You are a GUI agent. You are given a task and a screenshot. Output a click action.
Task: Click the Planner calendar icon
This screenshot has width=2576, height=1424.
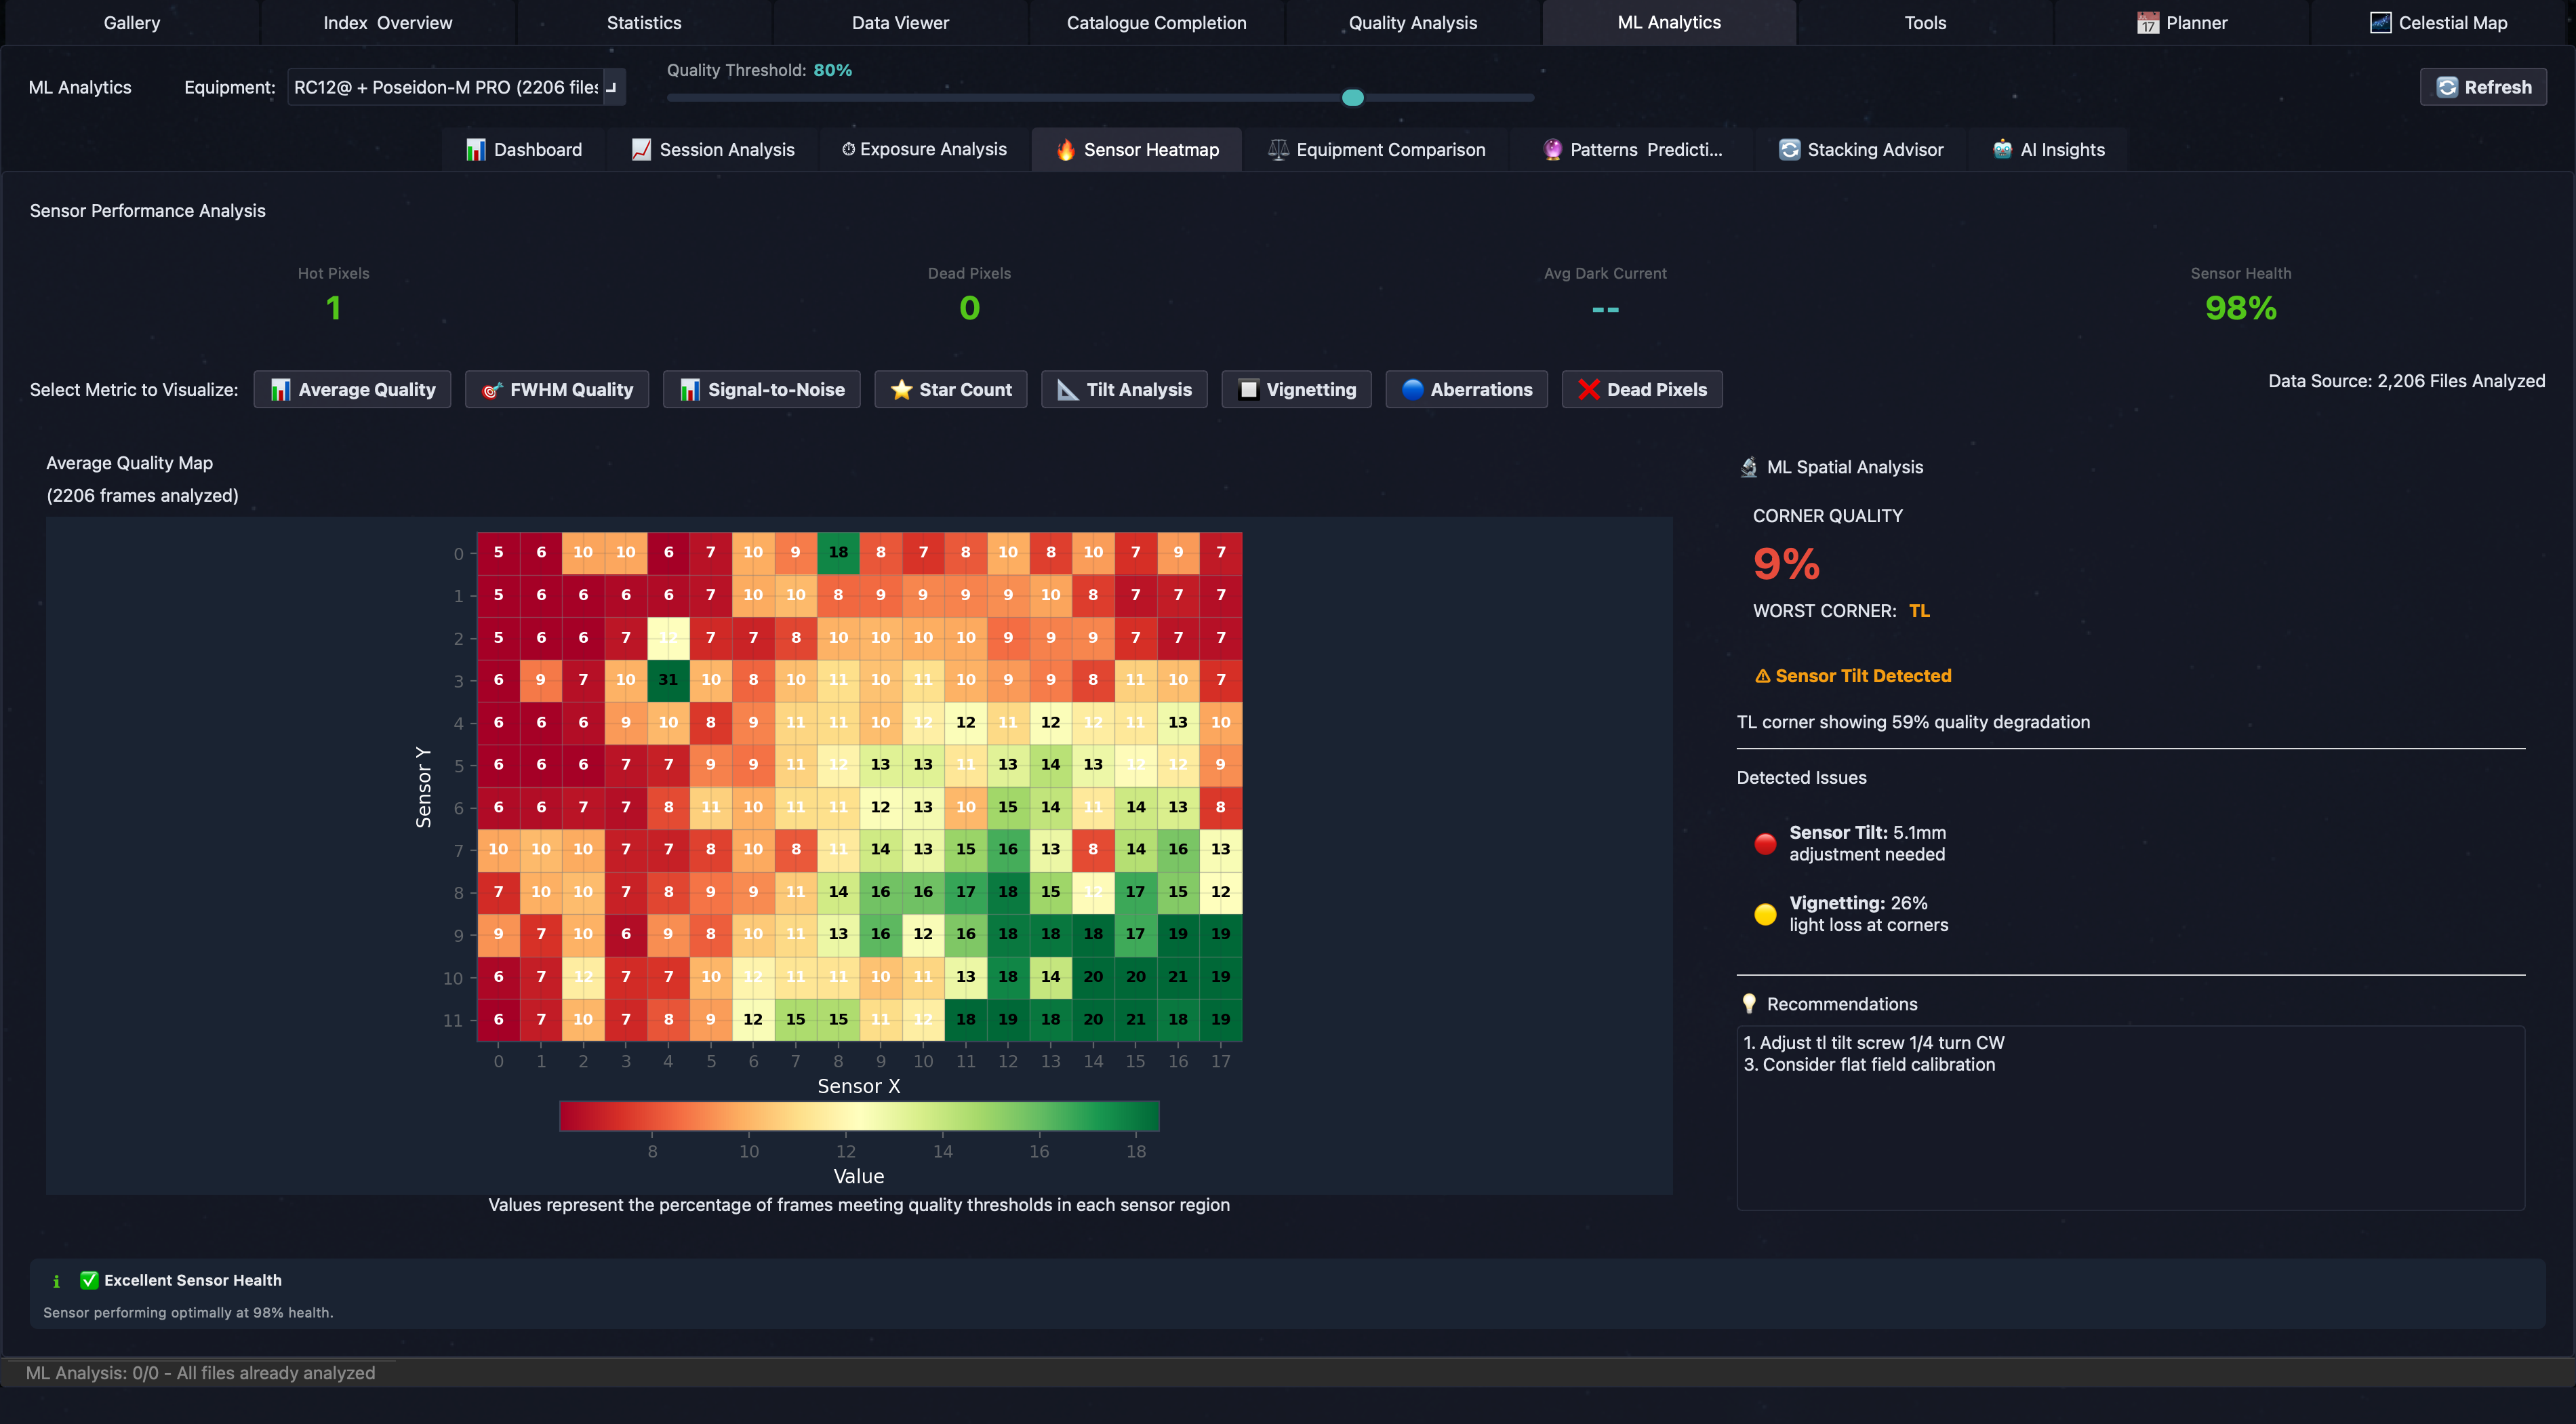pos(2147,23)
